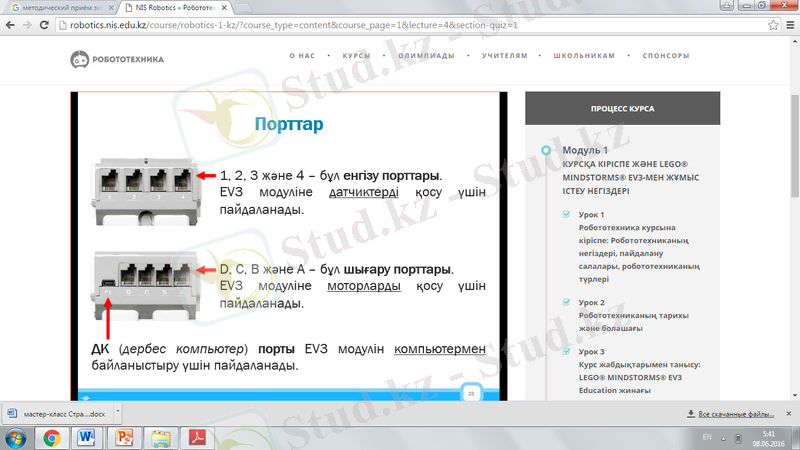Launch PowerPoint from the taskbar

point(125,437)
